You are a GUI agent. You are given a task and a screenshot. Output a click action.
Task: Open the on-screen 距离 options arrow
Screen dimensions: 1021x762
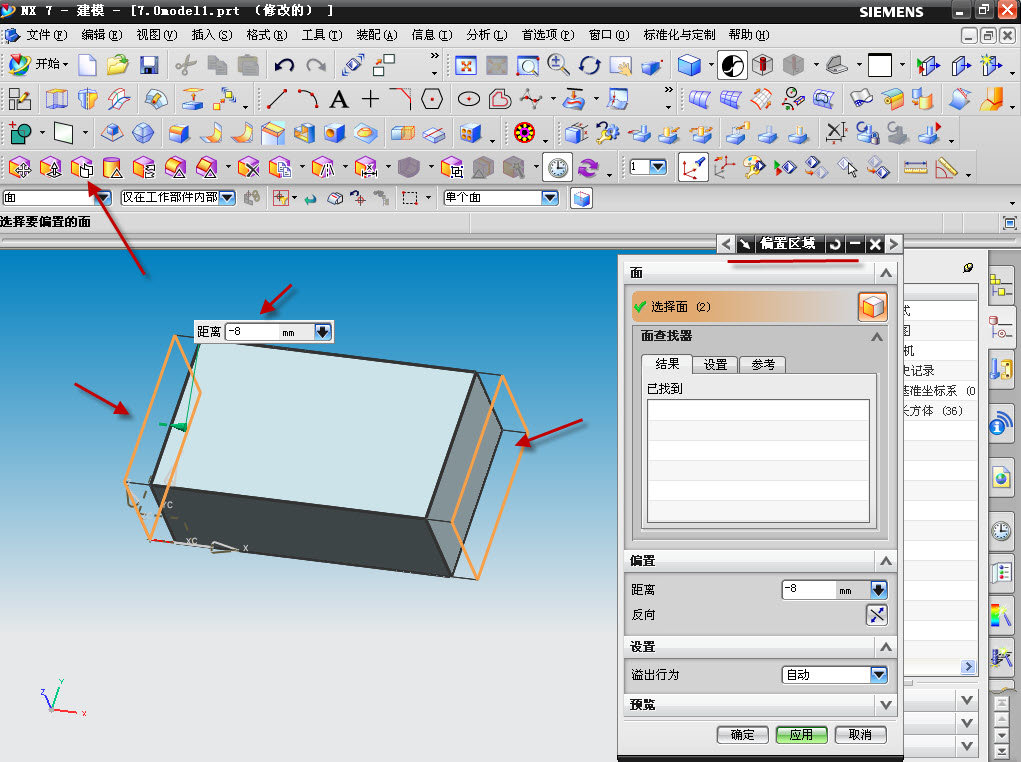pyautogui.click(x=323, y=332)
